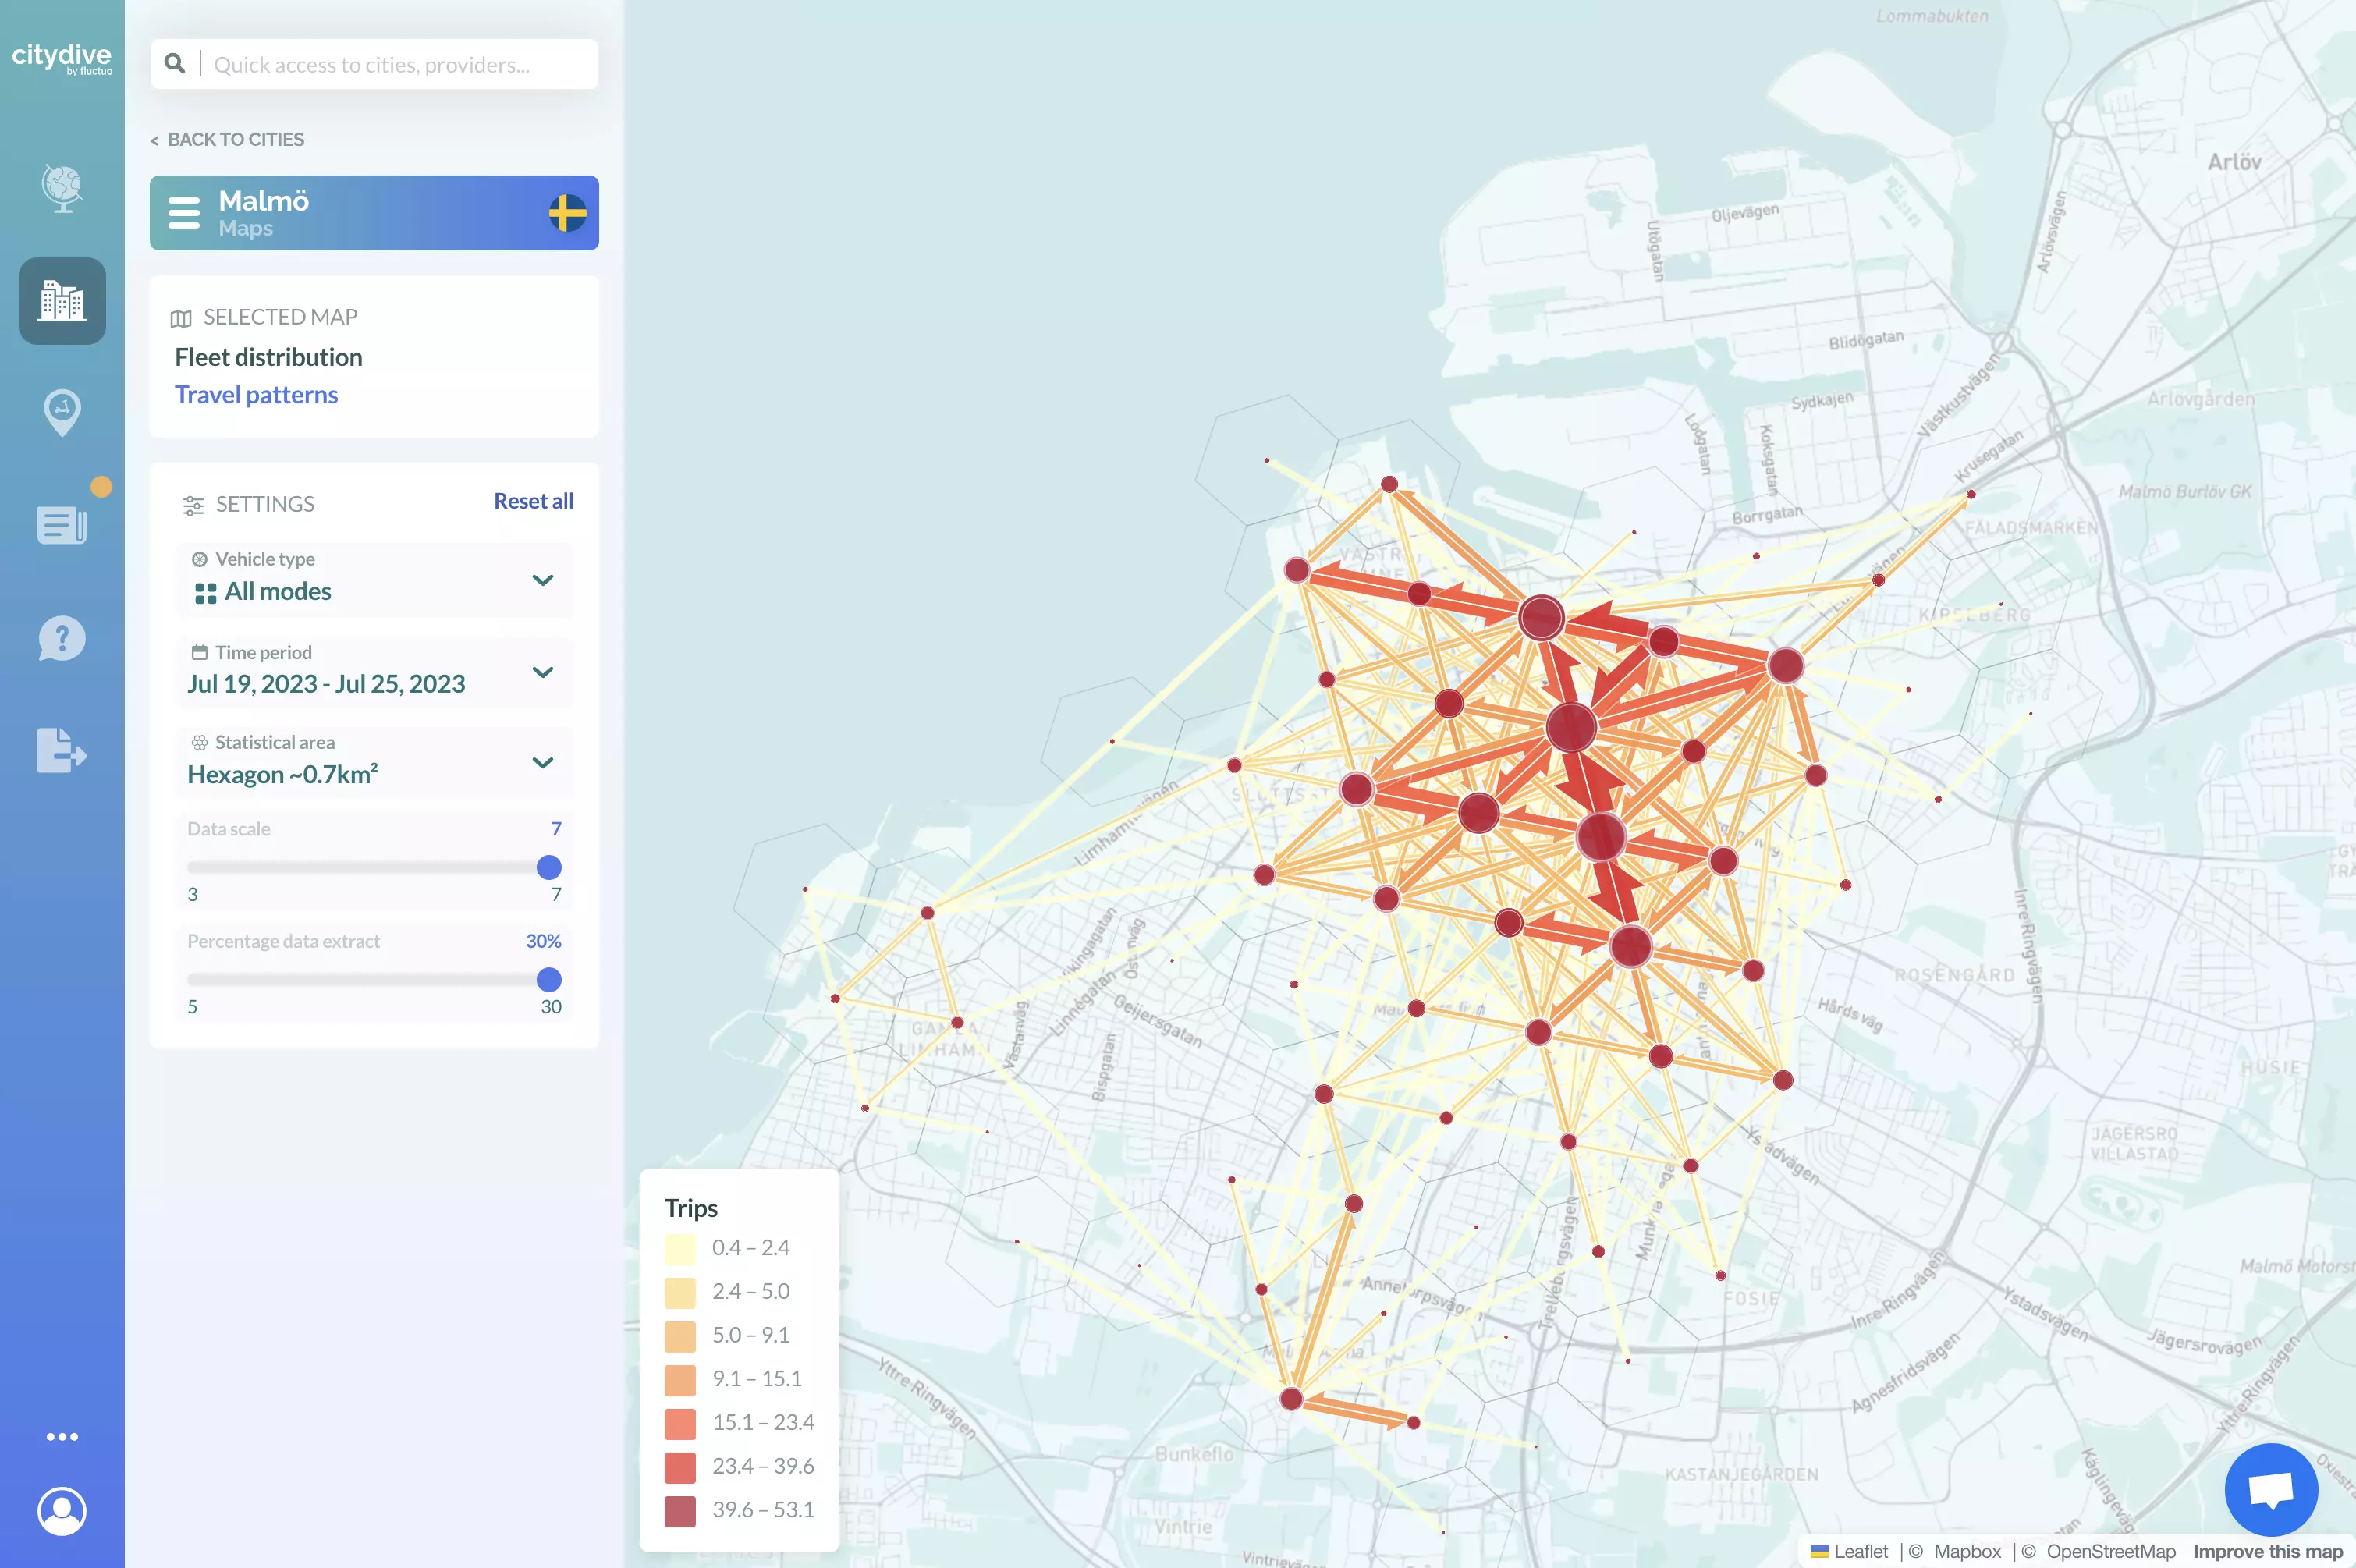Open the Malmö Maps menu
The image size is (2356, 1568).
(x=184, y=212)
